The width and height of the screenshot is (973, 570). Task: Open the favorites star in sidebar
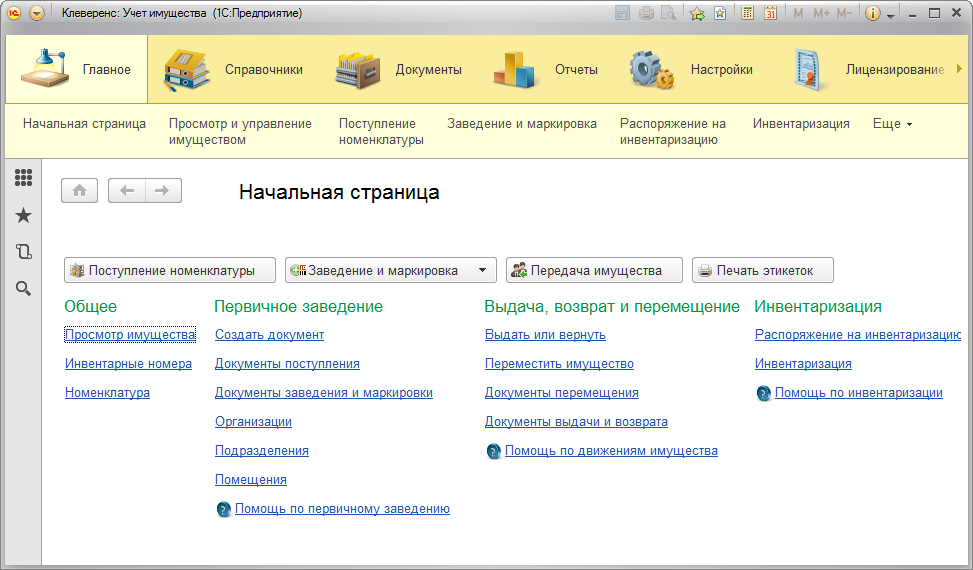pyautogui.click(x=23, y=215)
